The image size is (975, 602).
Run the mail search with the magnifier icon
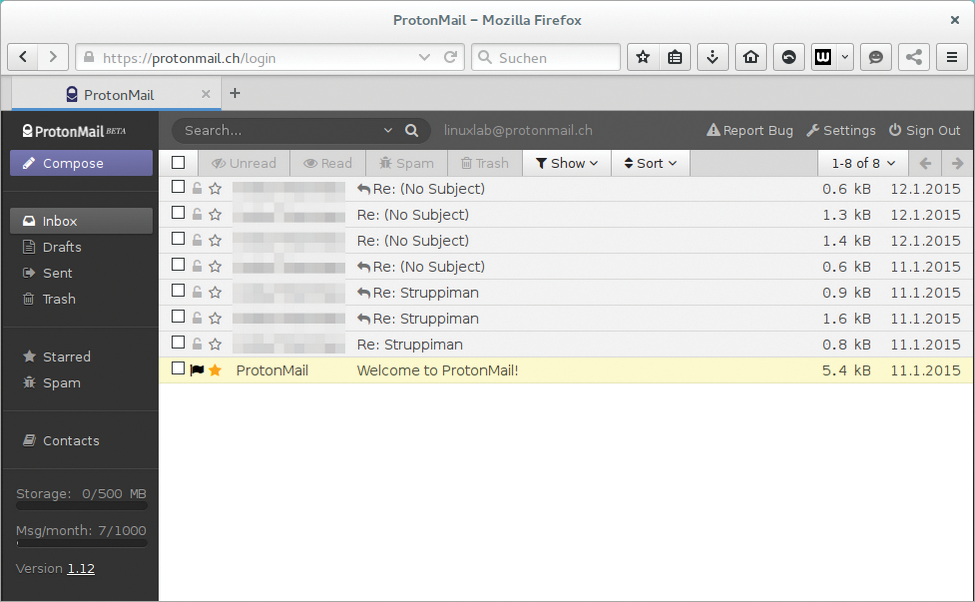tap(411, 130)
